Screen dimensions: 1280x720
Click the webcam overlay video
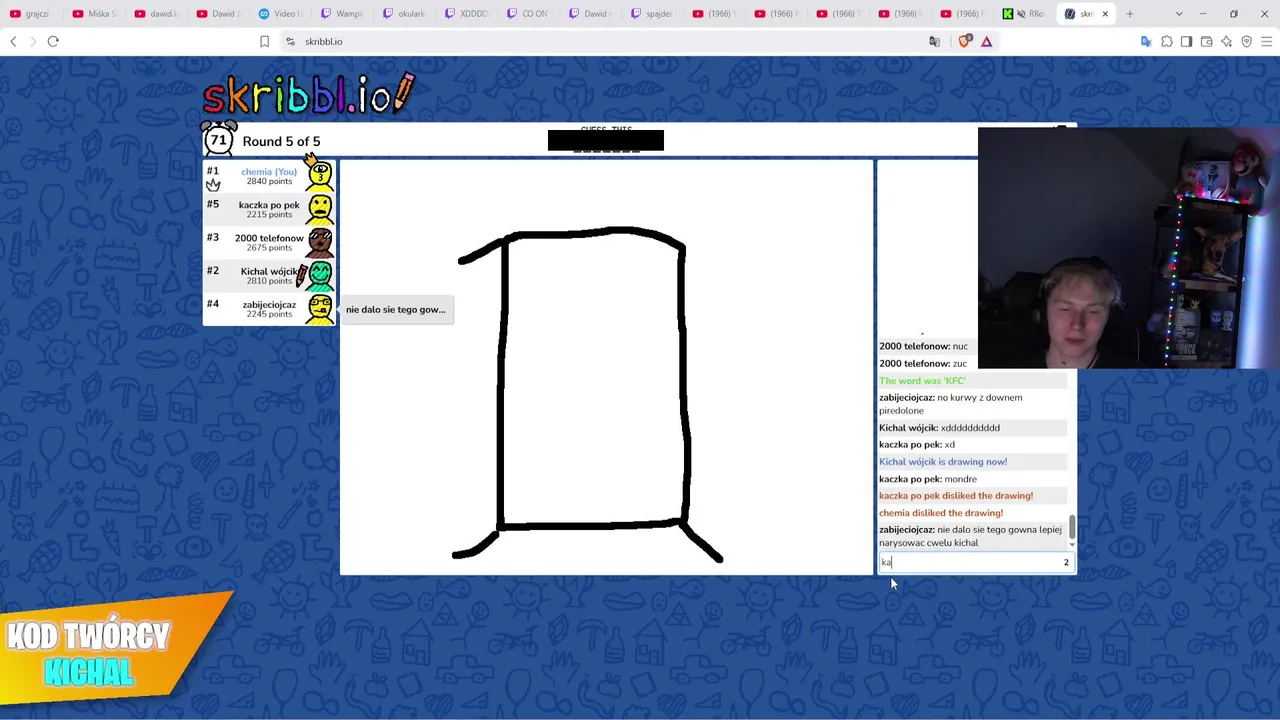click(x=1129, y=248)
